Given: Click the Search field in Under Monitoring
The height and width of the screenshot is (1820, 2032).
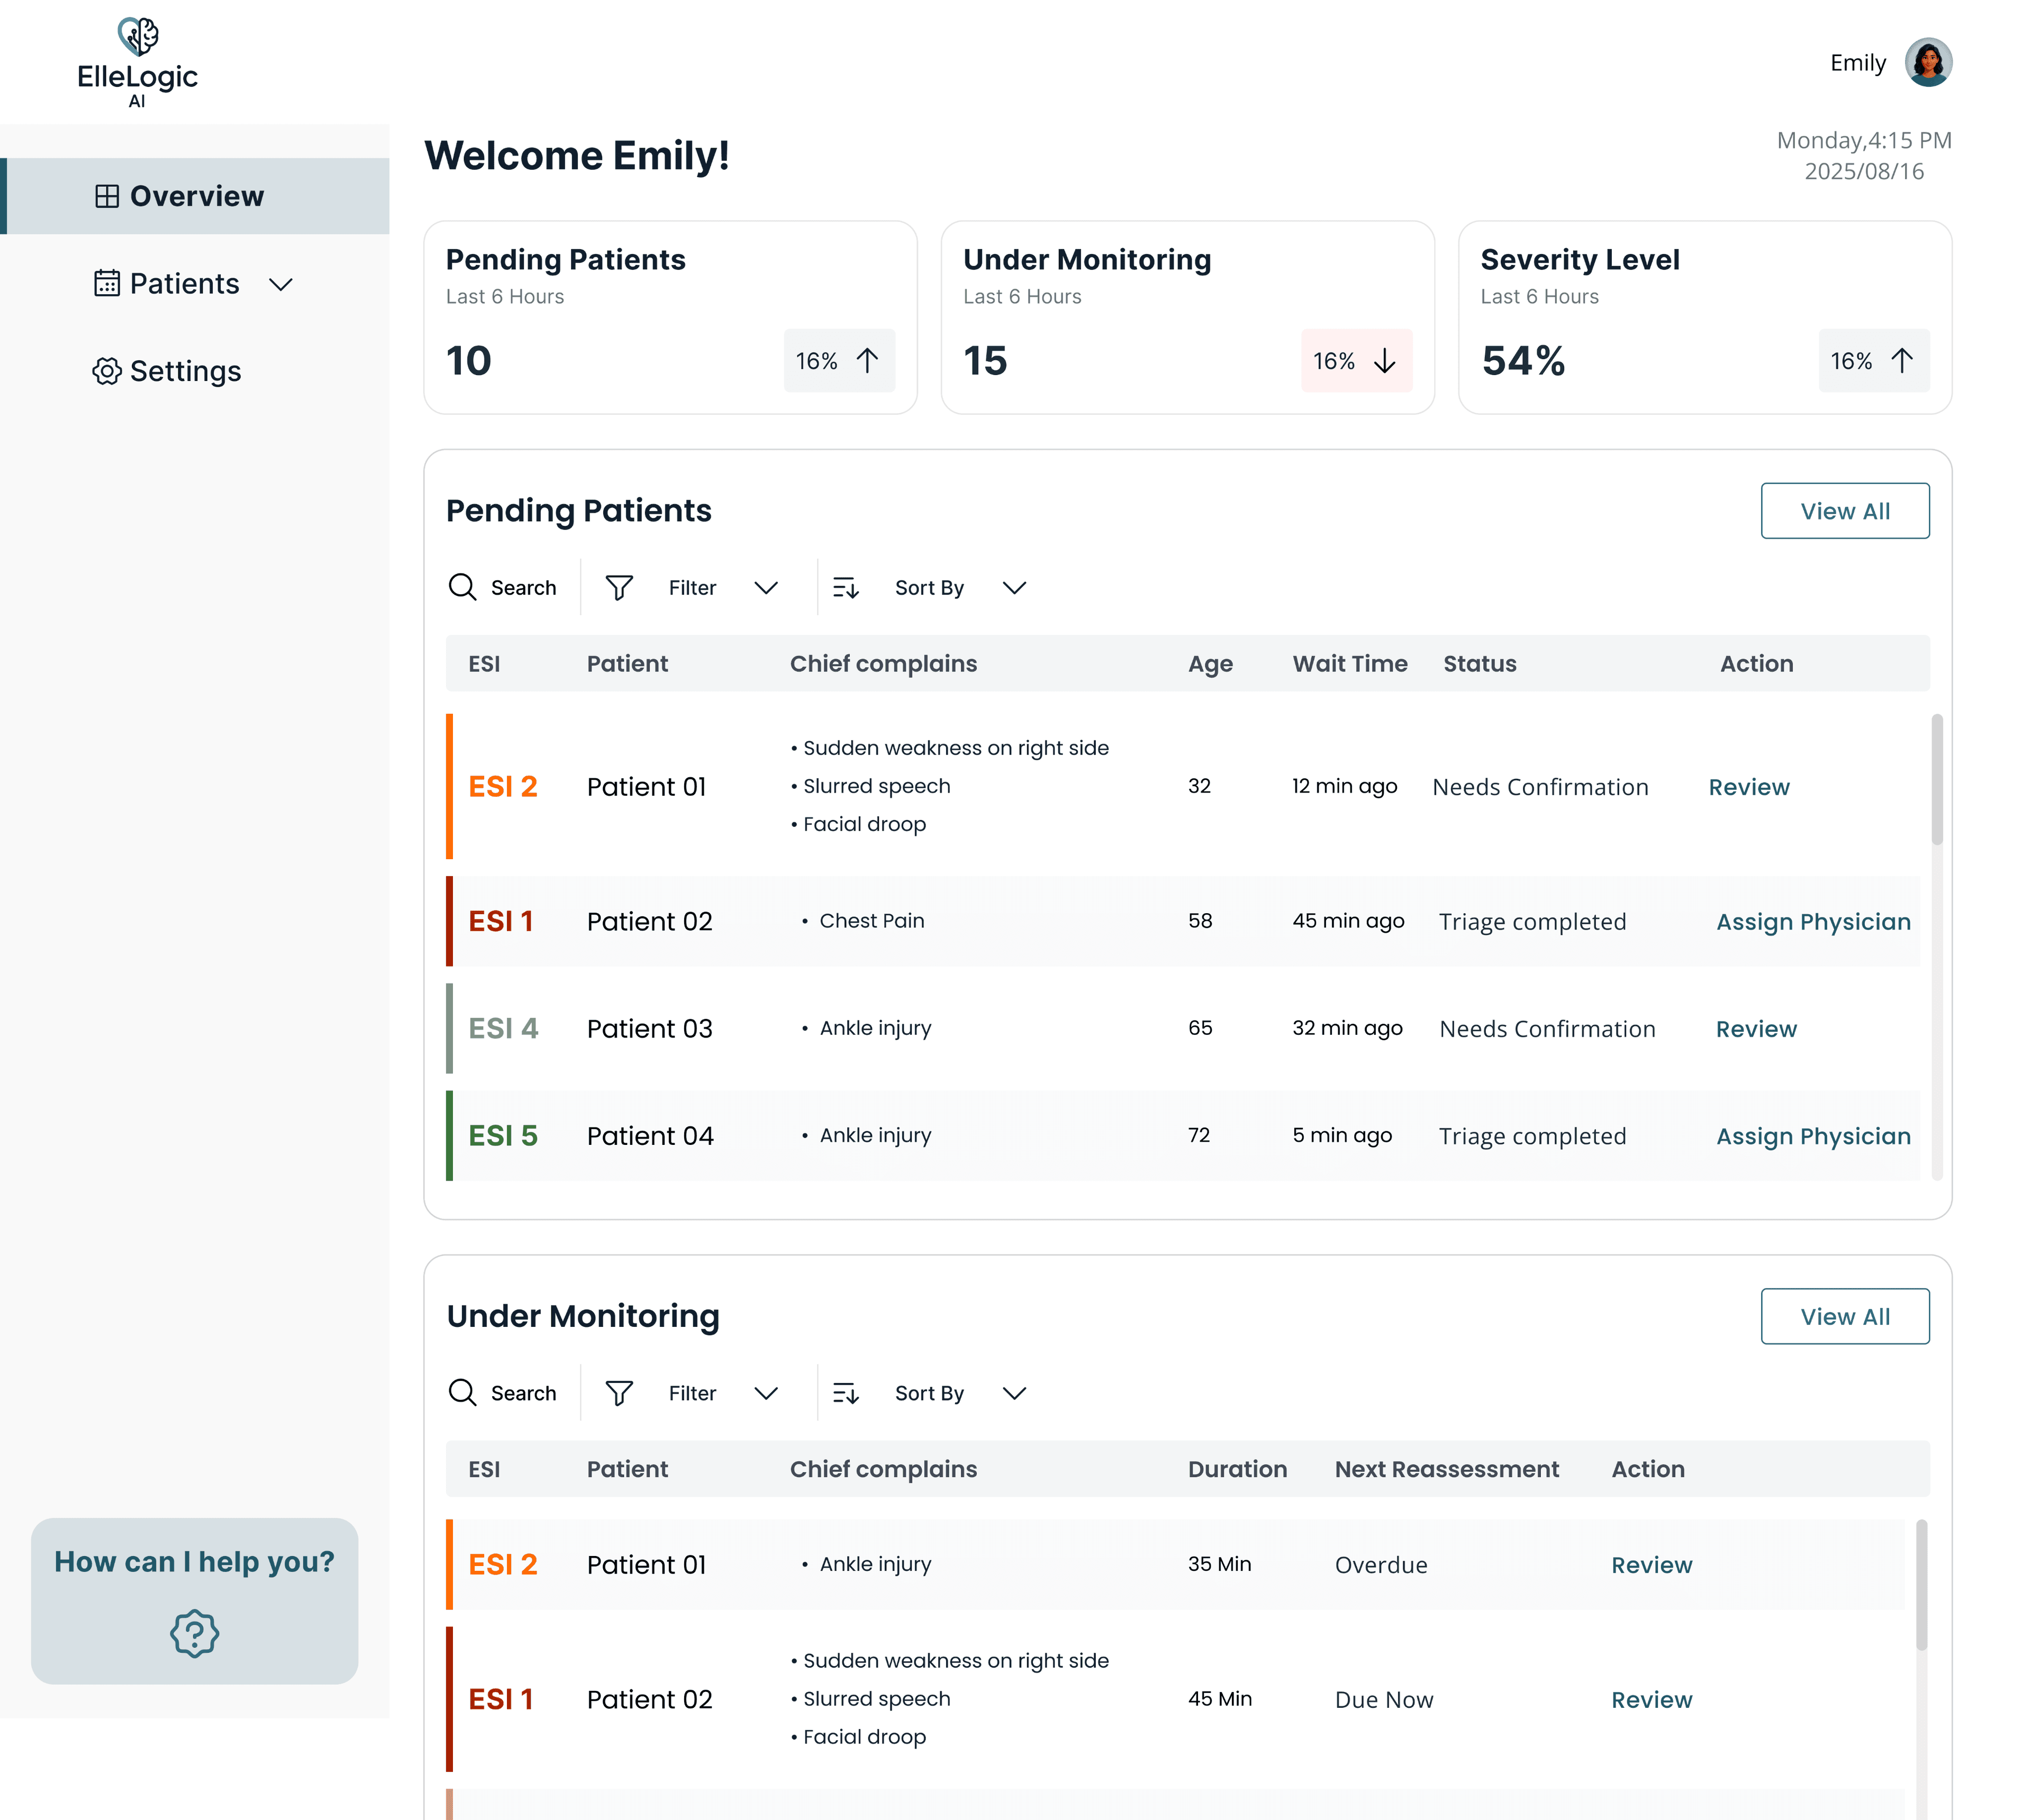Looking at the screenshot, I should pos(502,1392).
